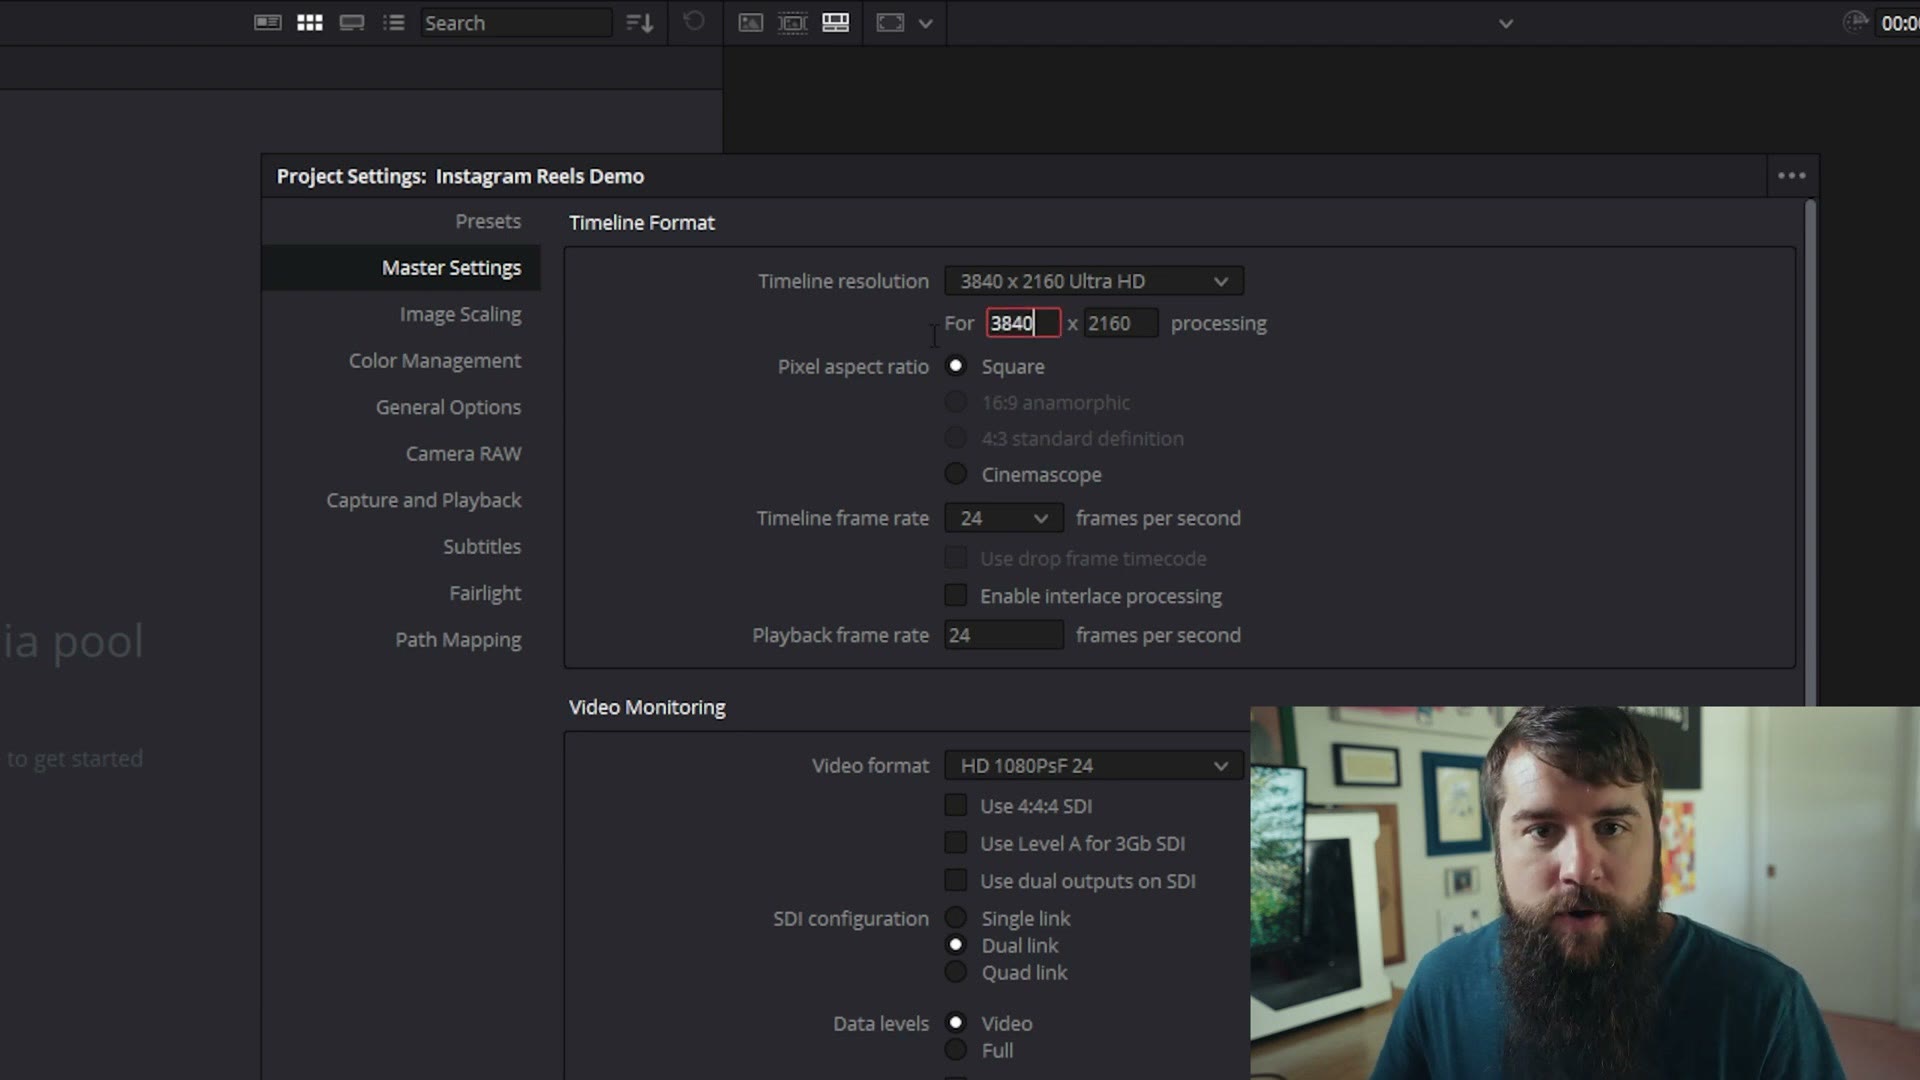Click the Playback frame rate field
This screenshot has width=1920, height=1080.
tap(1004, 635)
